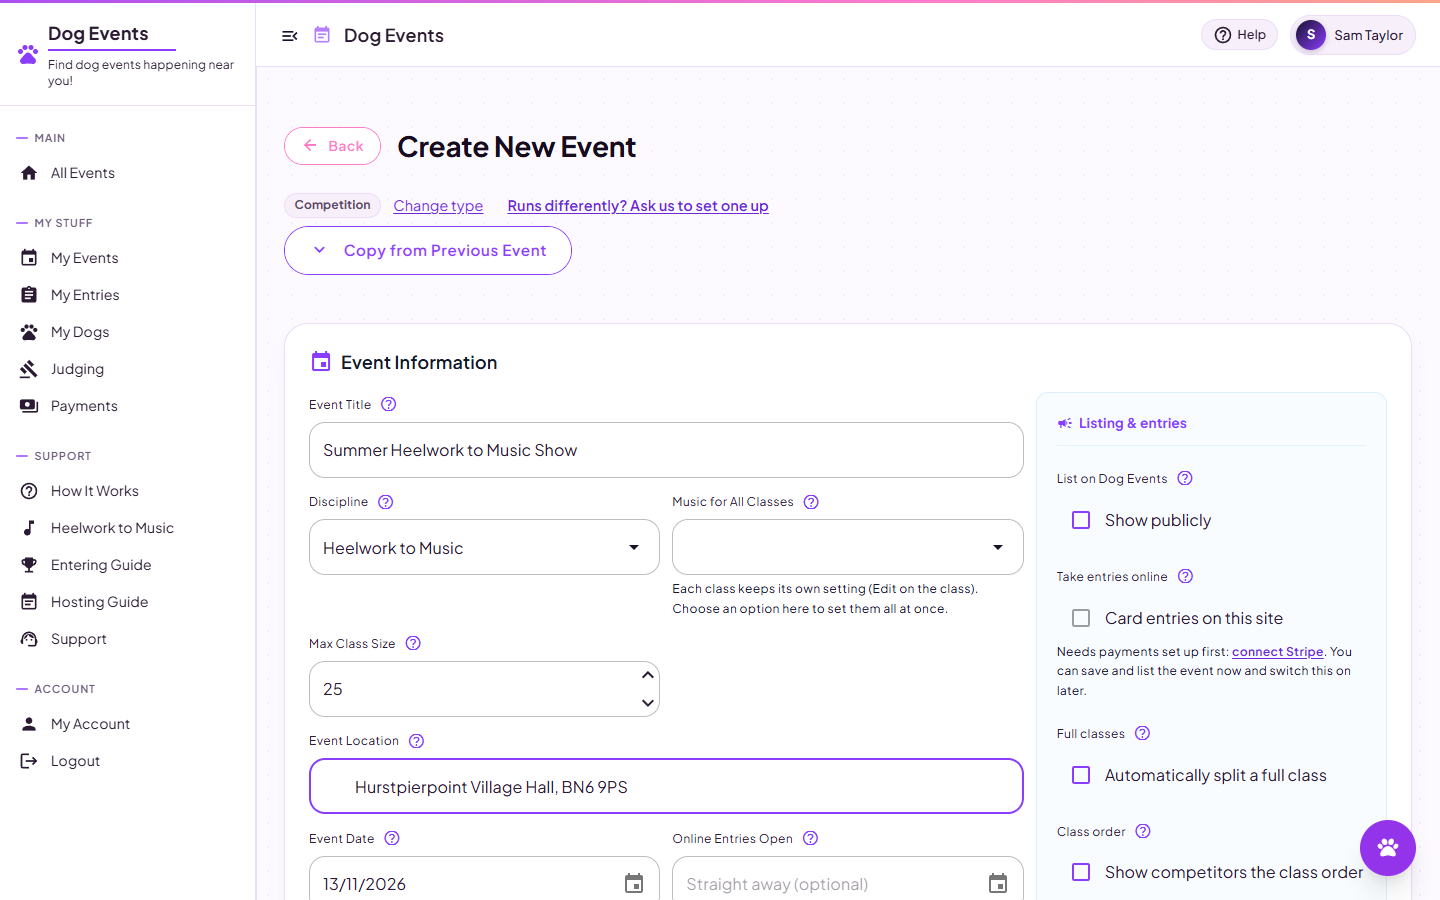Open the Class order help icon

click(x=1143, y=831)
